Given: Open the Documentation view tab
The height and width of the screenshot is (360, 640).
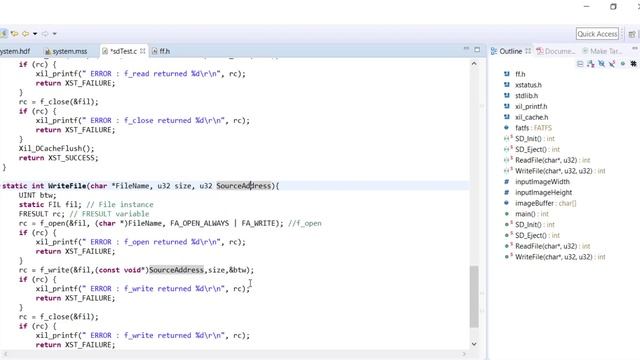Looking at the screenshot, I should click(556, 51).
